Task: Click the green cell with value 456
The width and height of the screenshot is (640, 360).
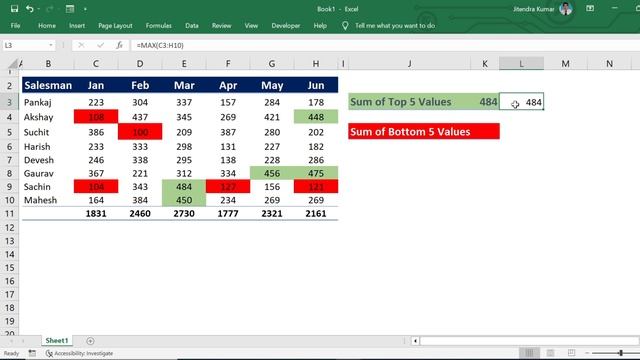Action: click(x=272, y=173)
